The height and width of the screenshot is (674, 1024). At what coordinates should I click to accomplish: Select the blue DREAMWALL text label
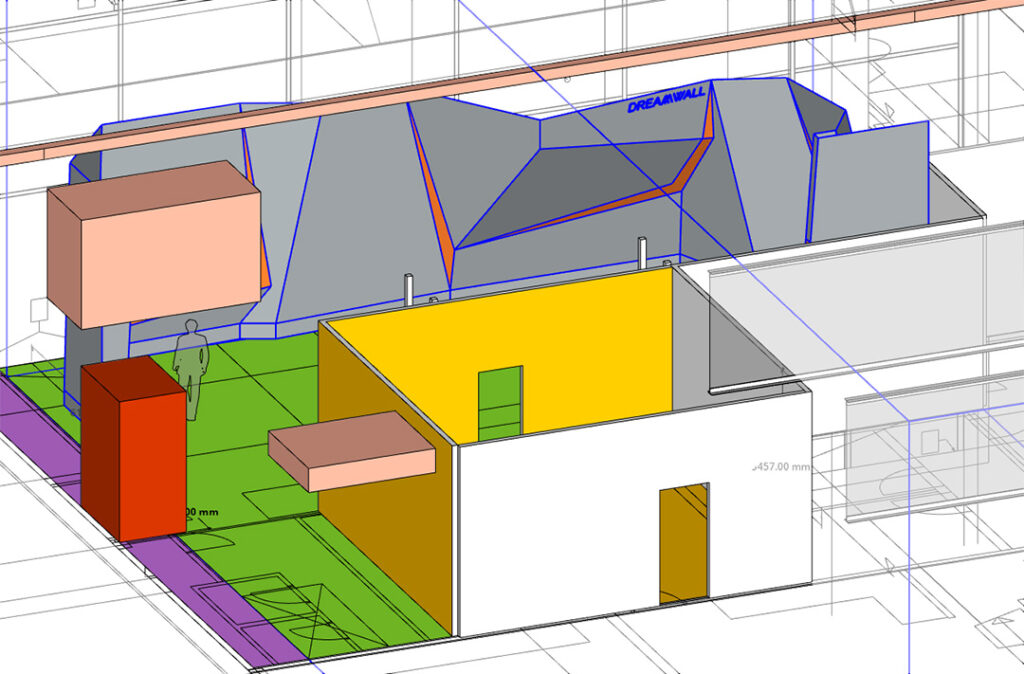pyautogui.click(x=666, y=101)
